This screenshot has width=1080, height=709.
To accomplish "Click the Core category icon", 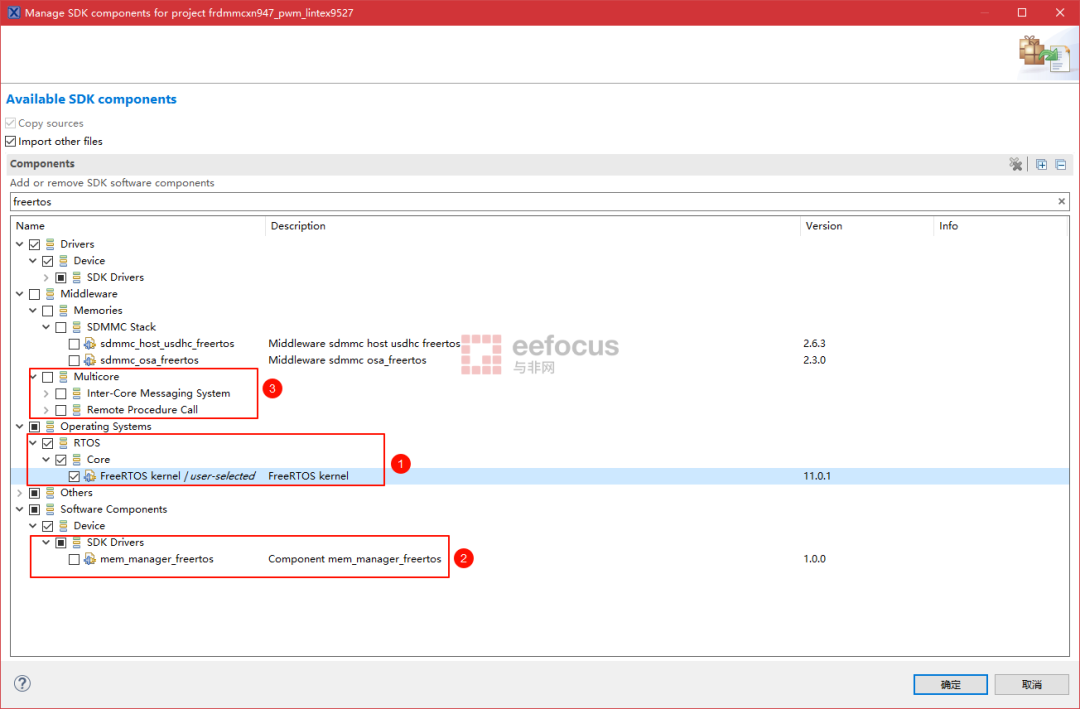I will [76, 459].
